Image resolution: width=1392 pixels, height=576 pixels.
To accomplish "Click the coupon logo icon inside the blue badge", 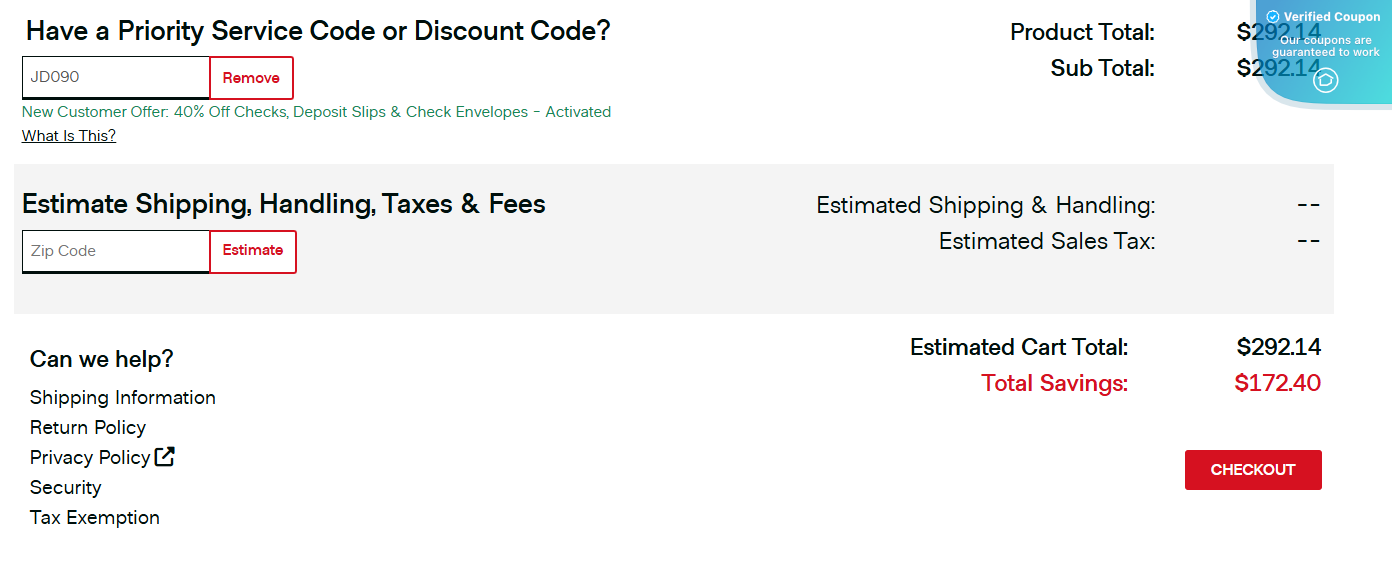I will (1327, 80).
